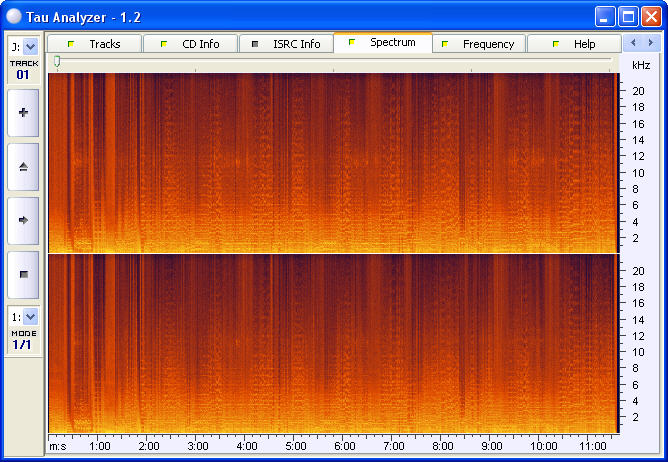Click the 5:00 mark on time axis

(x=295, y=445)
